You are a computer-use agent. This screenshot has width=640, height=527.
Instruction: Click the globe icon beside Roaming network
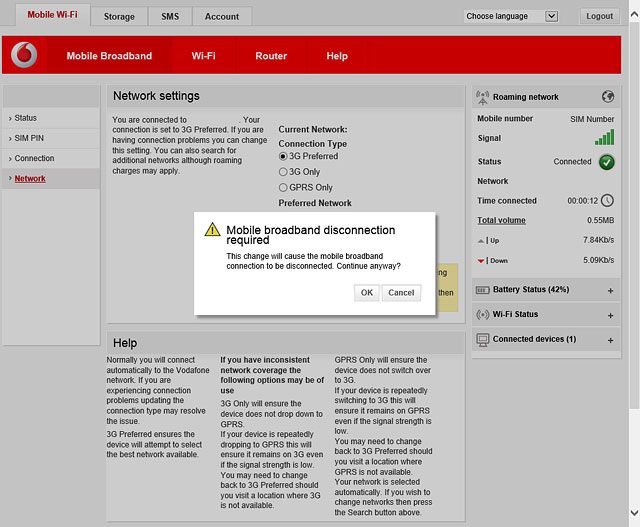tap(608, 97)
